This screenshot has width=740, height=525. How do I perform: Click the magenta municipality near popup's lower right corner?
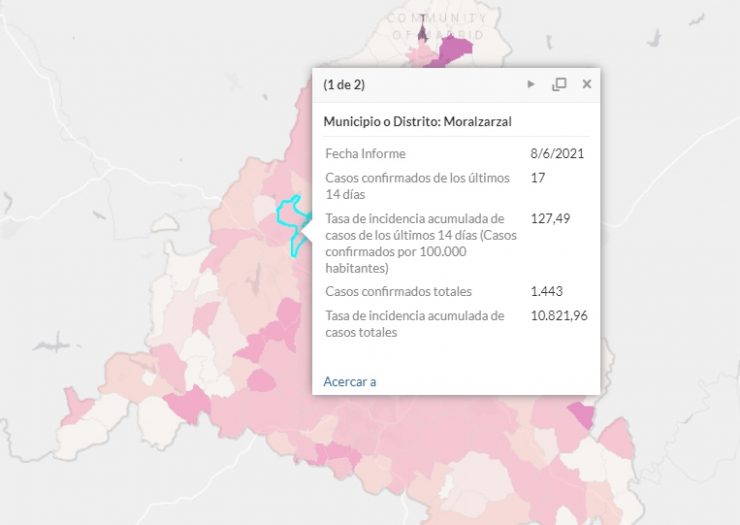[x=583, y=414]
